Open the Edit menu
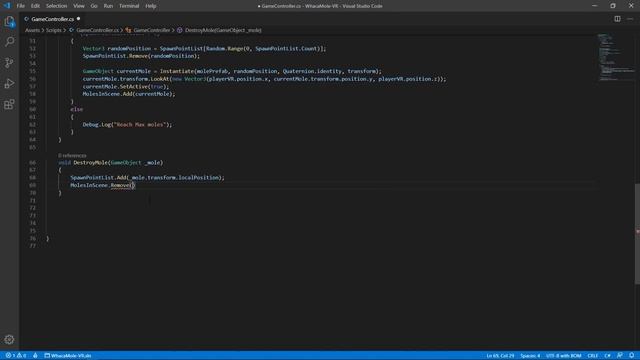640x360 pixels. [x=36, y=6]
